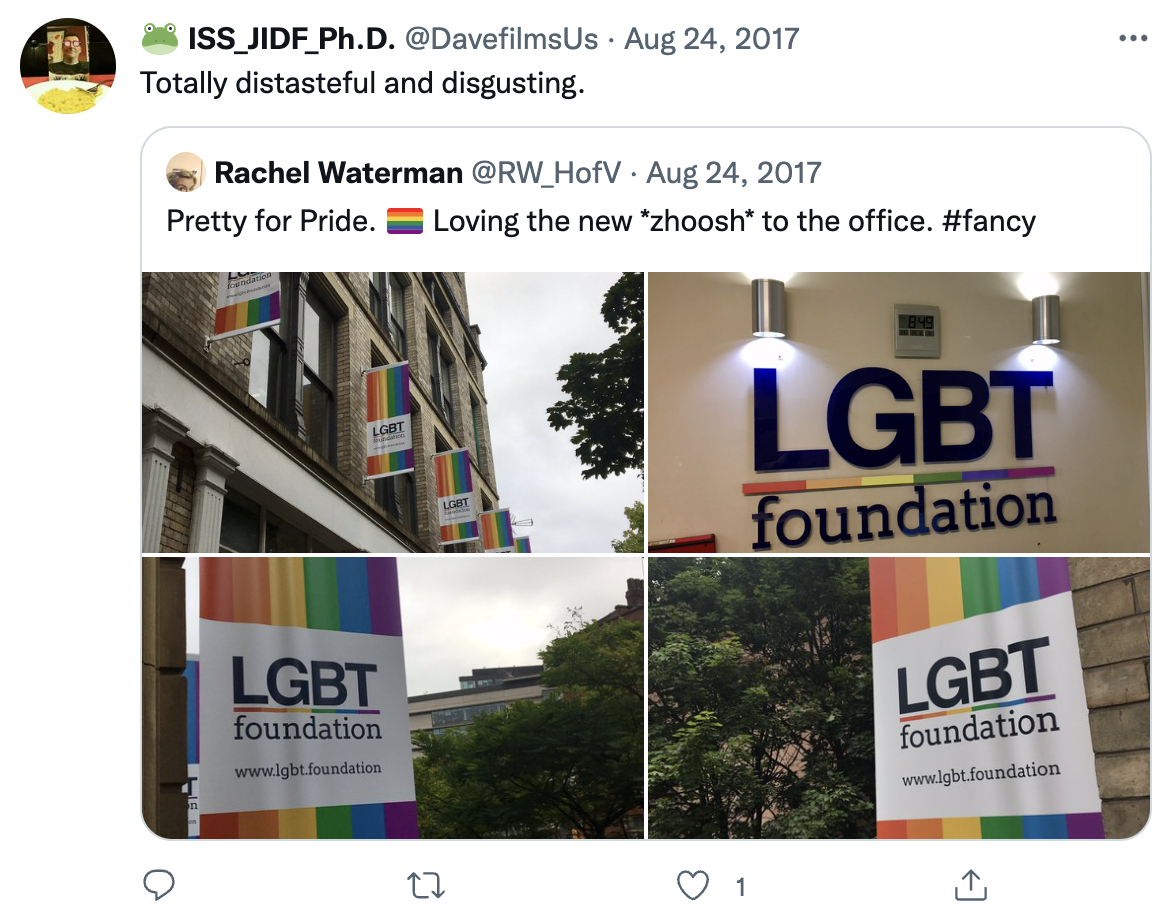Open quoted tweet text 'Pretty for Pride'
Screen dimensions: 1176x924
271,221
